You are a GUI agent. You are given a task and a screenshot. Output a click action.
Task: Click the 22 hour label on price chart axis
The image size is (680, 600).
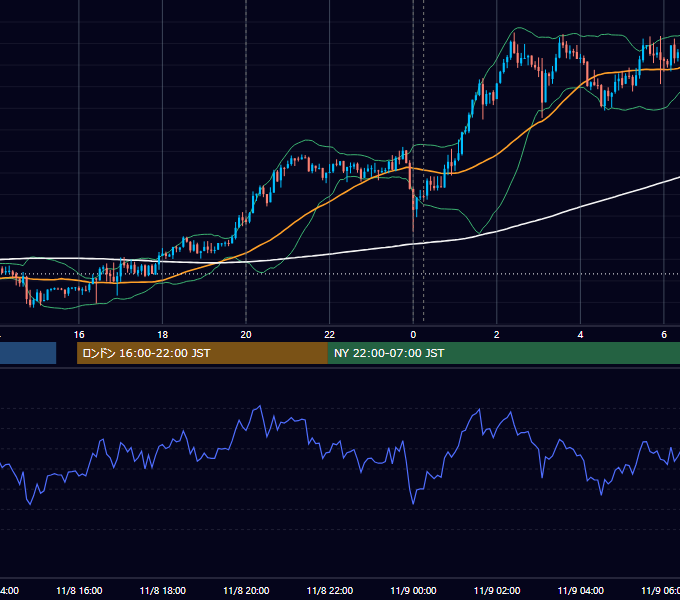coord(330,335)
